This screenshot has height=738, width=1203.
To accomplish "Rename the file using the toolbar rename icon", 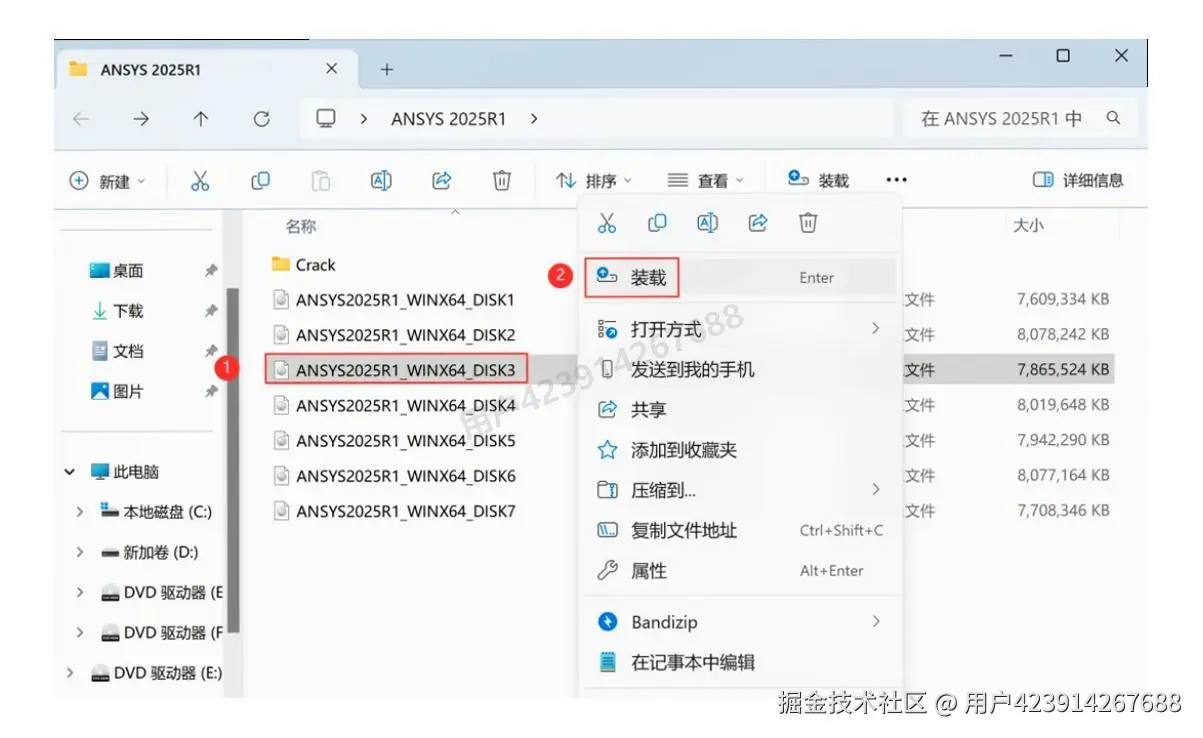I will [x=380, y=180].
